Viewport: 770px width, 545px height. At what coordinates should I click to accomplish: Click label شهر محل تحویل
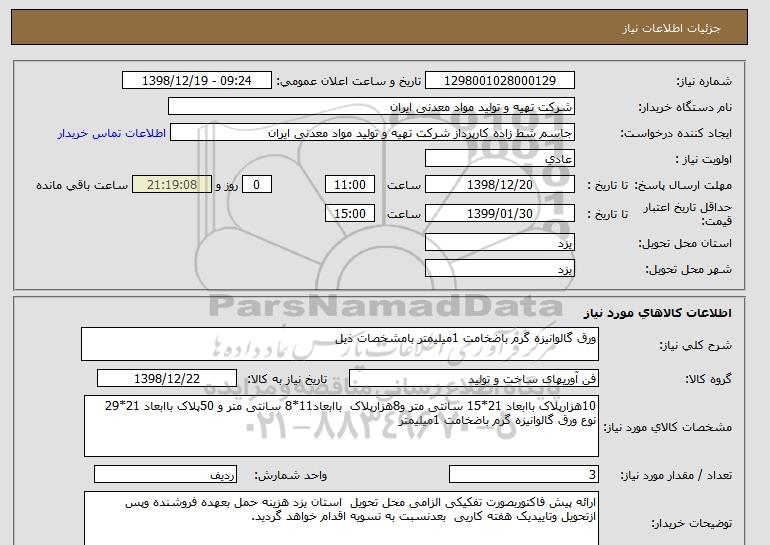coord(688,269)
